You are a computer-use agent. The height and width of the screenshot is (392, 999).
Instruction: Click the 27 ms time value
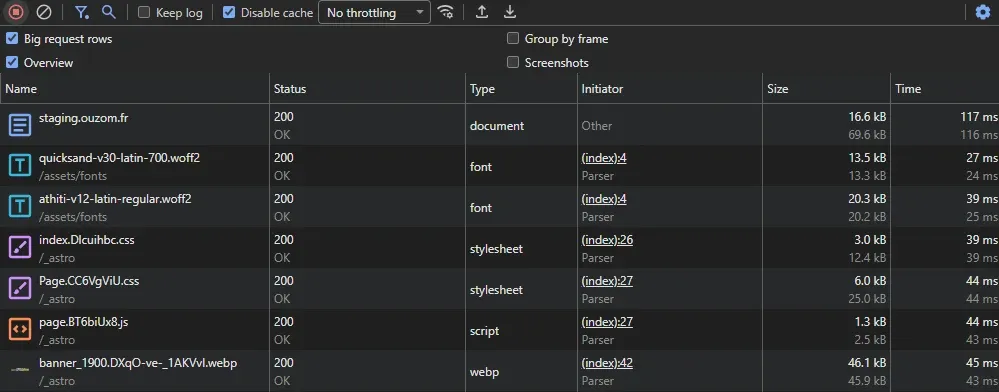tap(982, 158)
